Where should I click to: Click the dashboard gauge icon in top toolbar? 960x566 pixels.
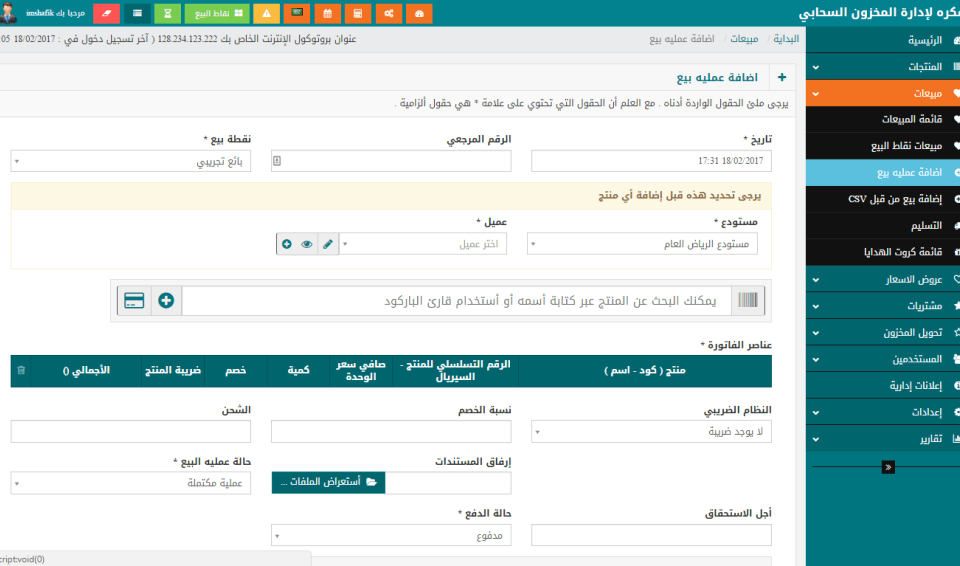420,13
